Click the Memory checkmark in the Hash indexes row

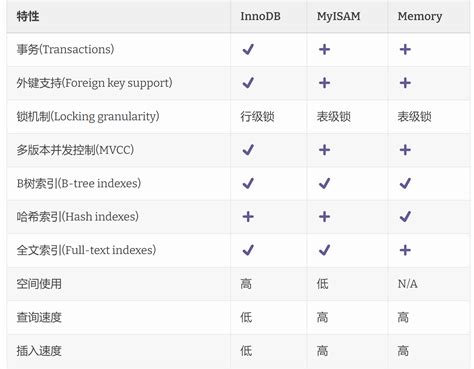(x=405, y=217)
